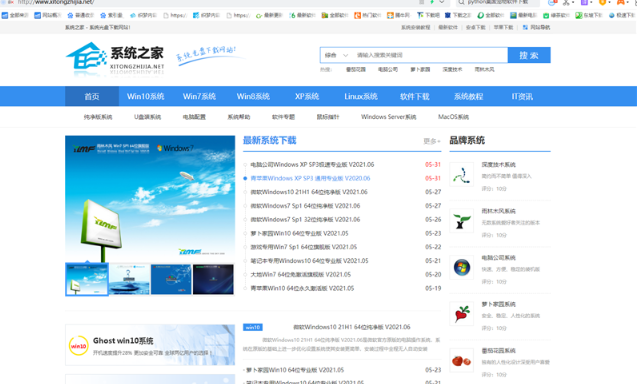Open the 系统之家 house logo
639x384 pixels.
point(86,58)
